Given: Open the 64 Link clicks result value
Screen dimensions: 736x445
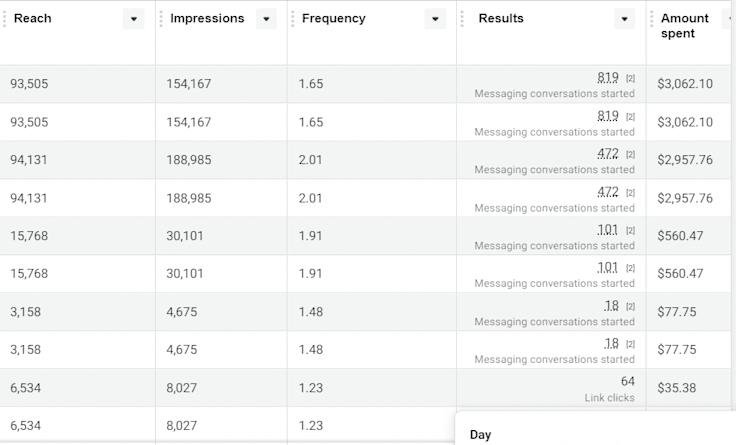Looking at the screenshot, I should (627, 381).
